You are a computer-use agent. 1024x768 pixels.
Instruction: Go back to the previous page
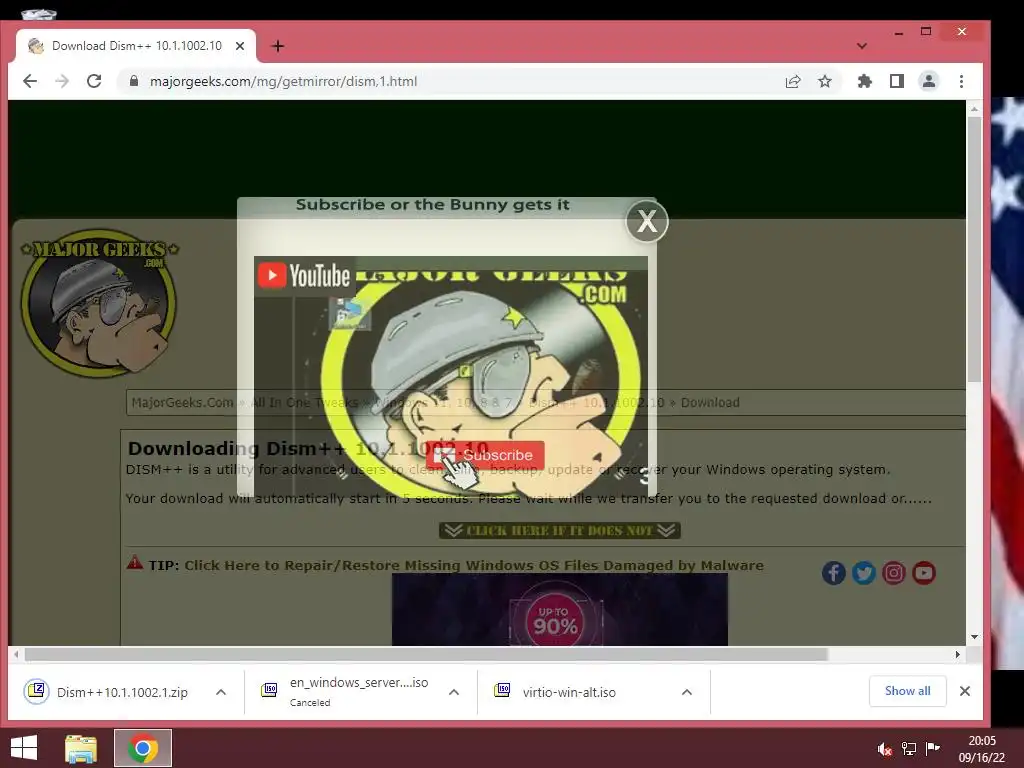tap(30, 81)
